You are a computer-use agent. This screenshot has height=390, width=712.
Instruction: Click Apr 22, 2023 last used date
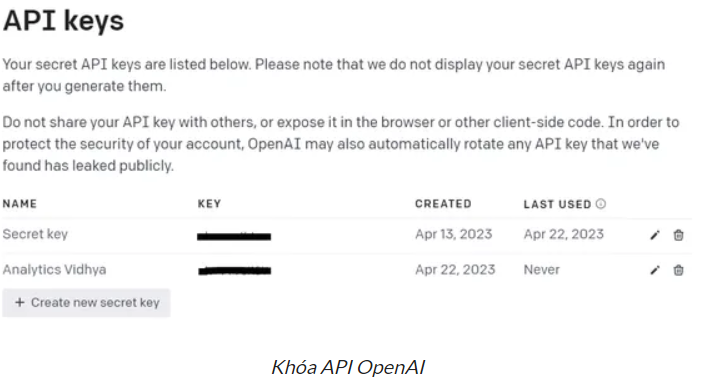click(x=564, y=234)
